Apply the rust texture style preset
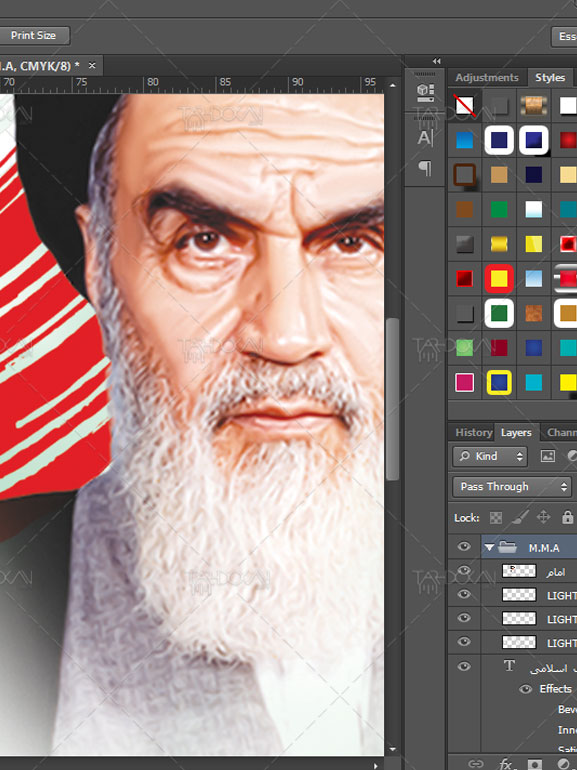This screenshot has width=577, height=770. pyautogui.click(x=533, y=313)
